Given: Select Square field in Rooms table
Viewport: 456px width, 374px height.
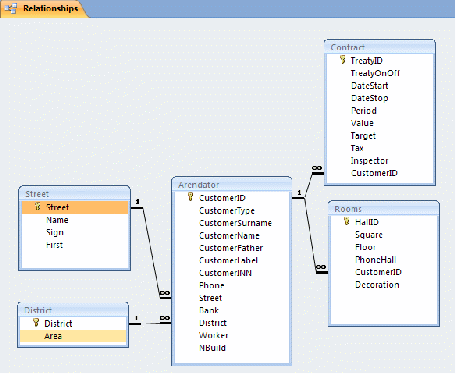Looking at the screenshot, I should pyautogui.click(x=369, y=235).
